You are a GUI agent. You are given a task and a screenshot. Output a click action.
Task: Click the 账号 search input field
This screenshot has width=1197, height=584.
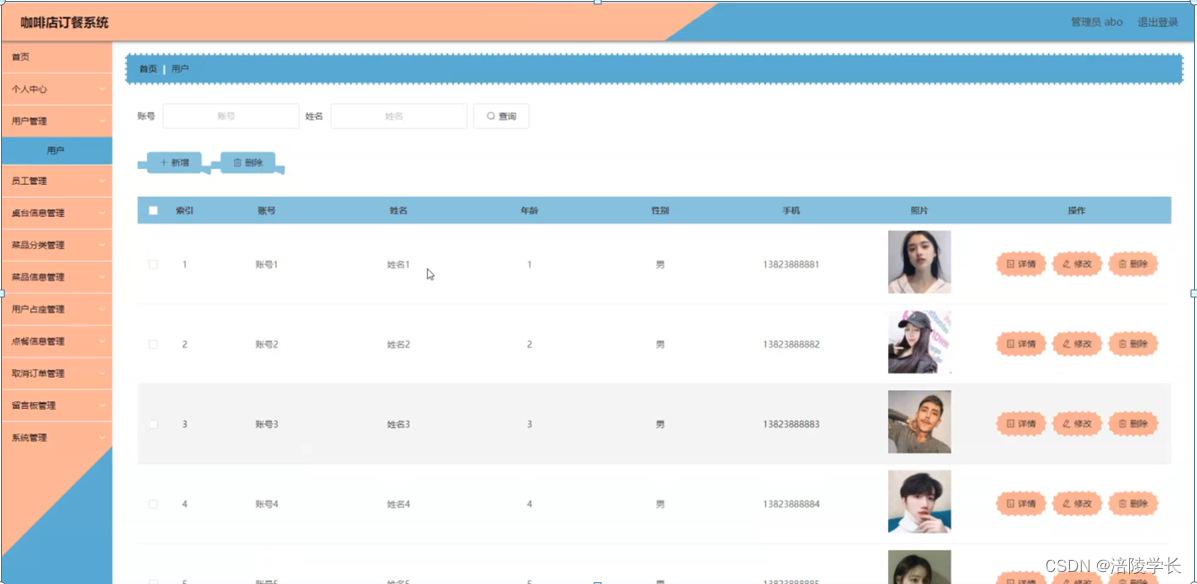(231, 116)
